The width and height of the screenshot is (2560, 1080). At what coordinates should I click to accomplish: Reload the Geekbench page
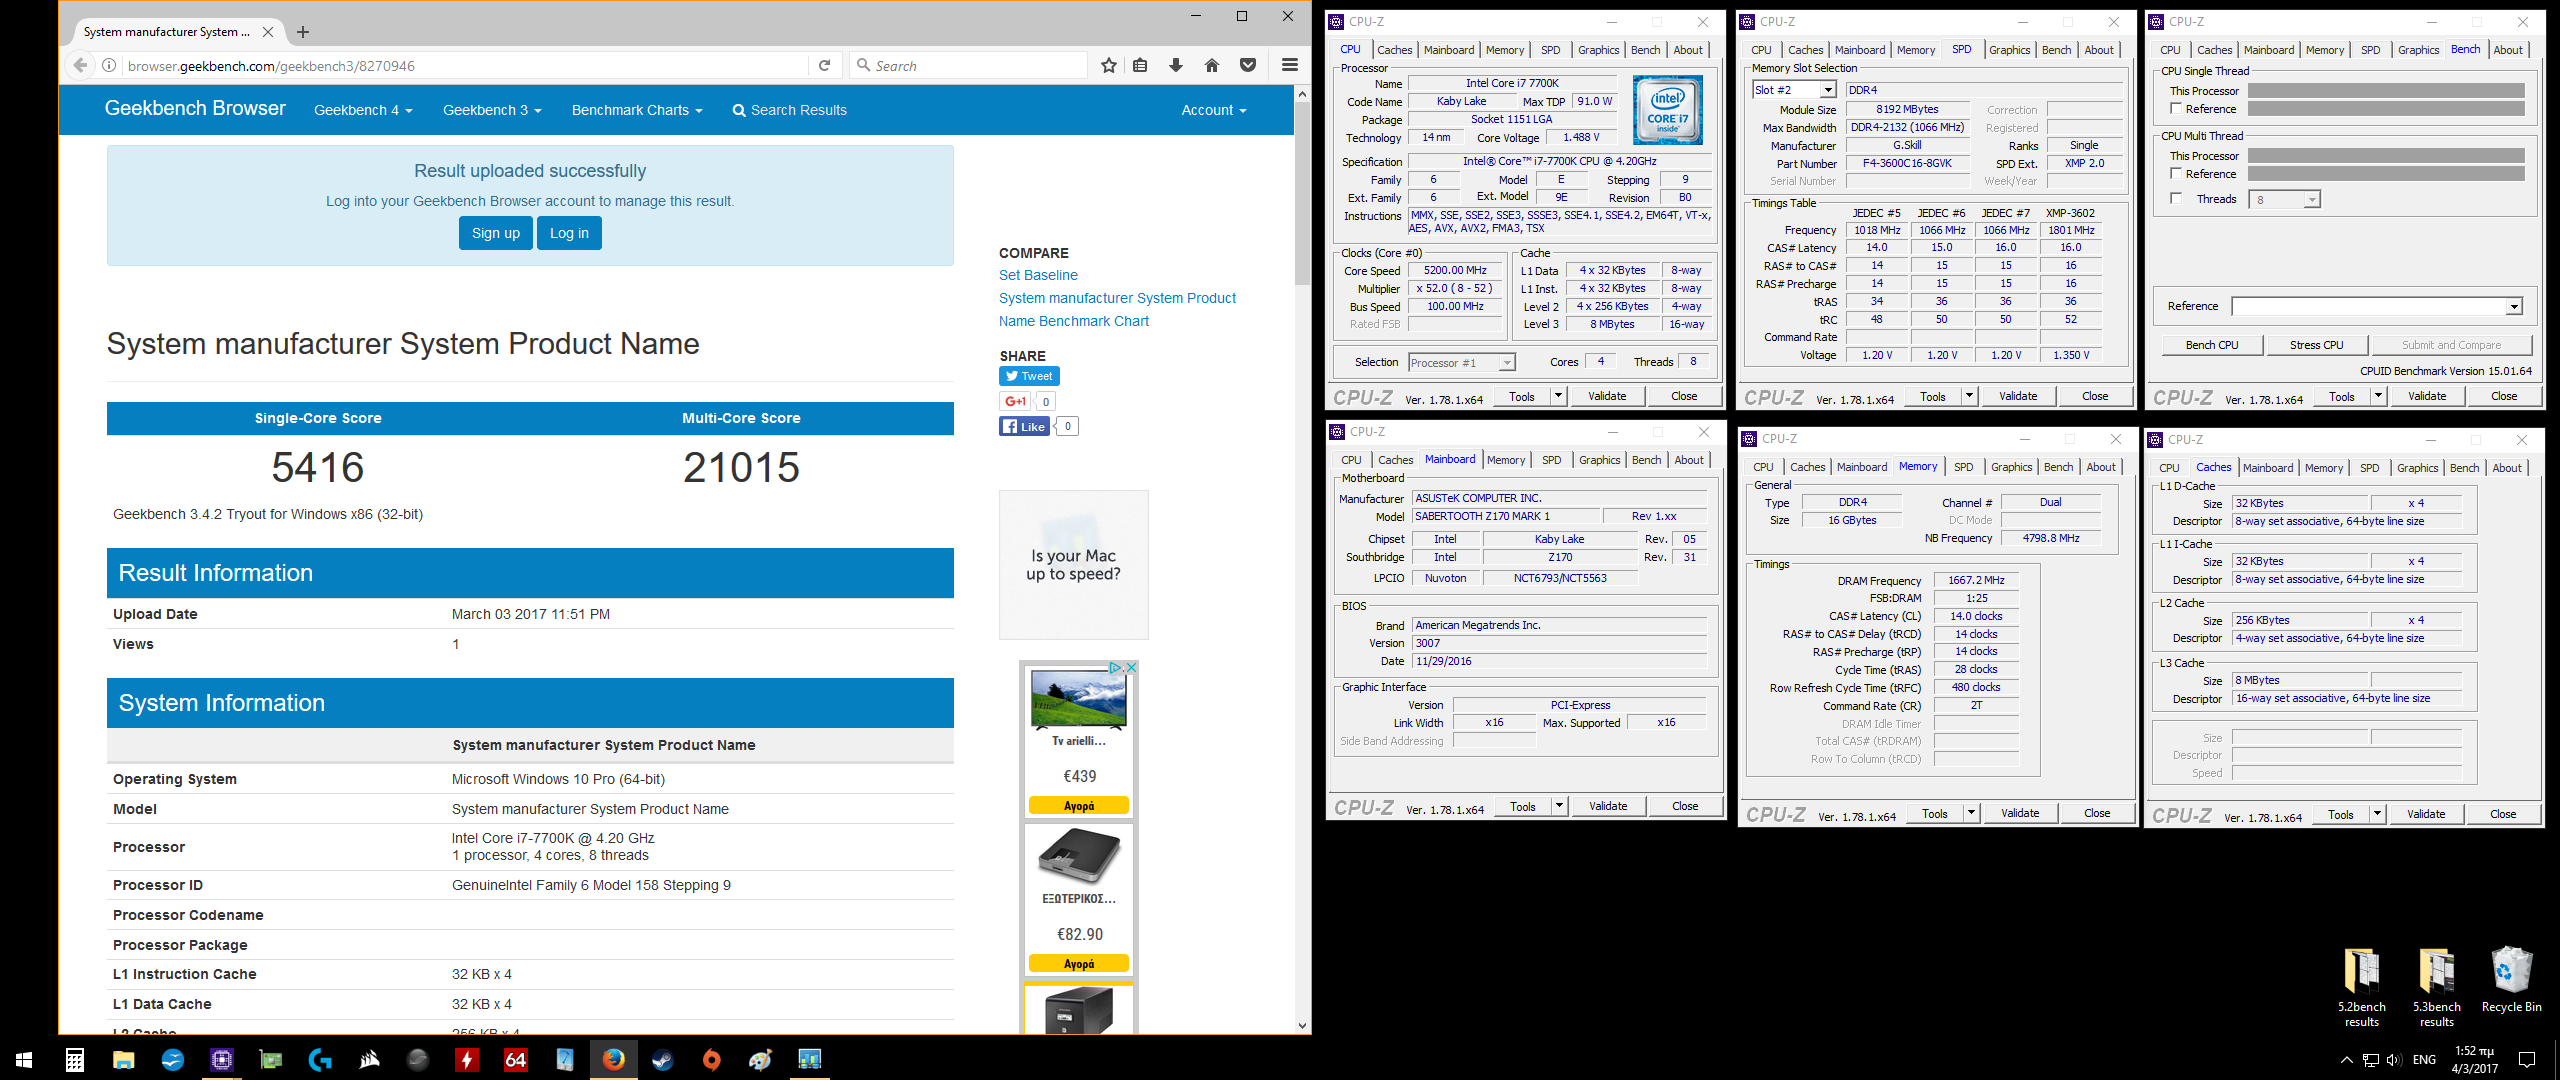coord(824,66)
